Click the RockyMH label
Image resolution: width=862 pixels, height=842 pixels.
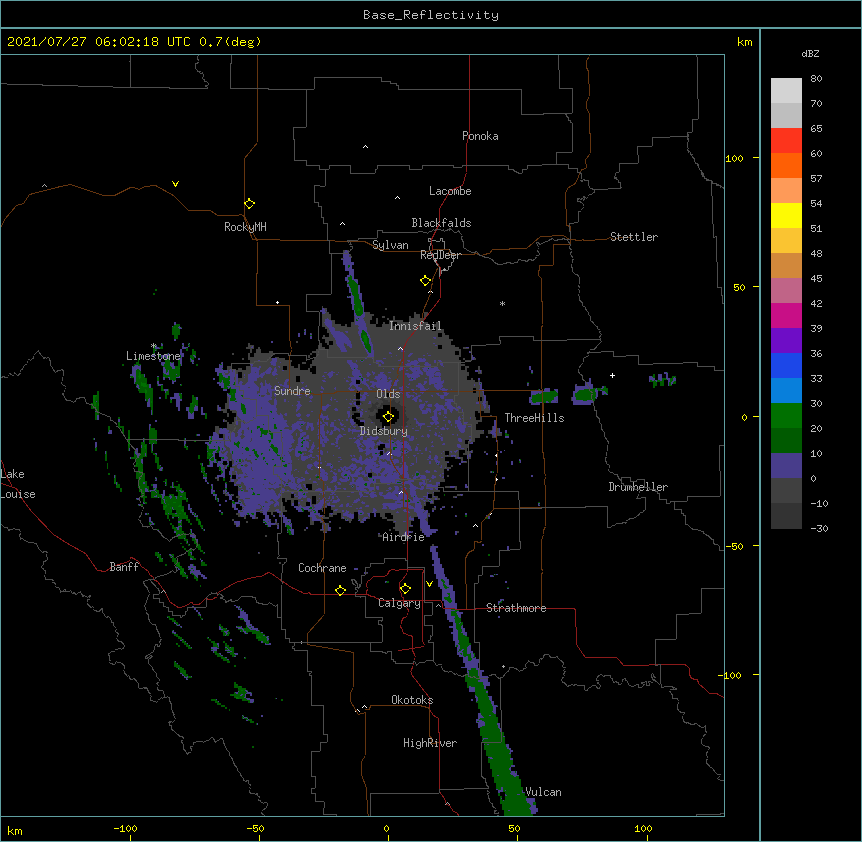pos(245,227)
